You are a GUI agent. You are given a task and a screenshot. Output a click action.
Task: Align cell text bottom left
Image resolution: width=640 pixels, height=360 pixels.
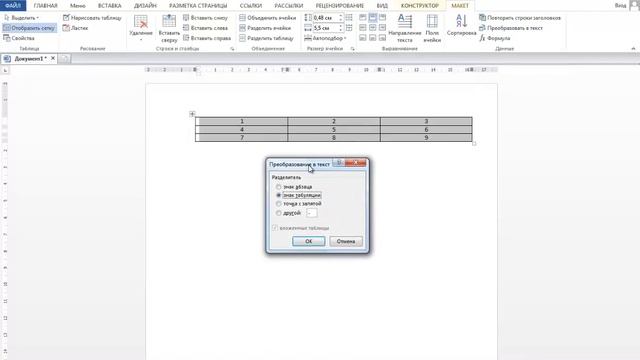[363, 38]
